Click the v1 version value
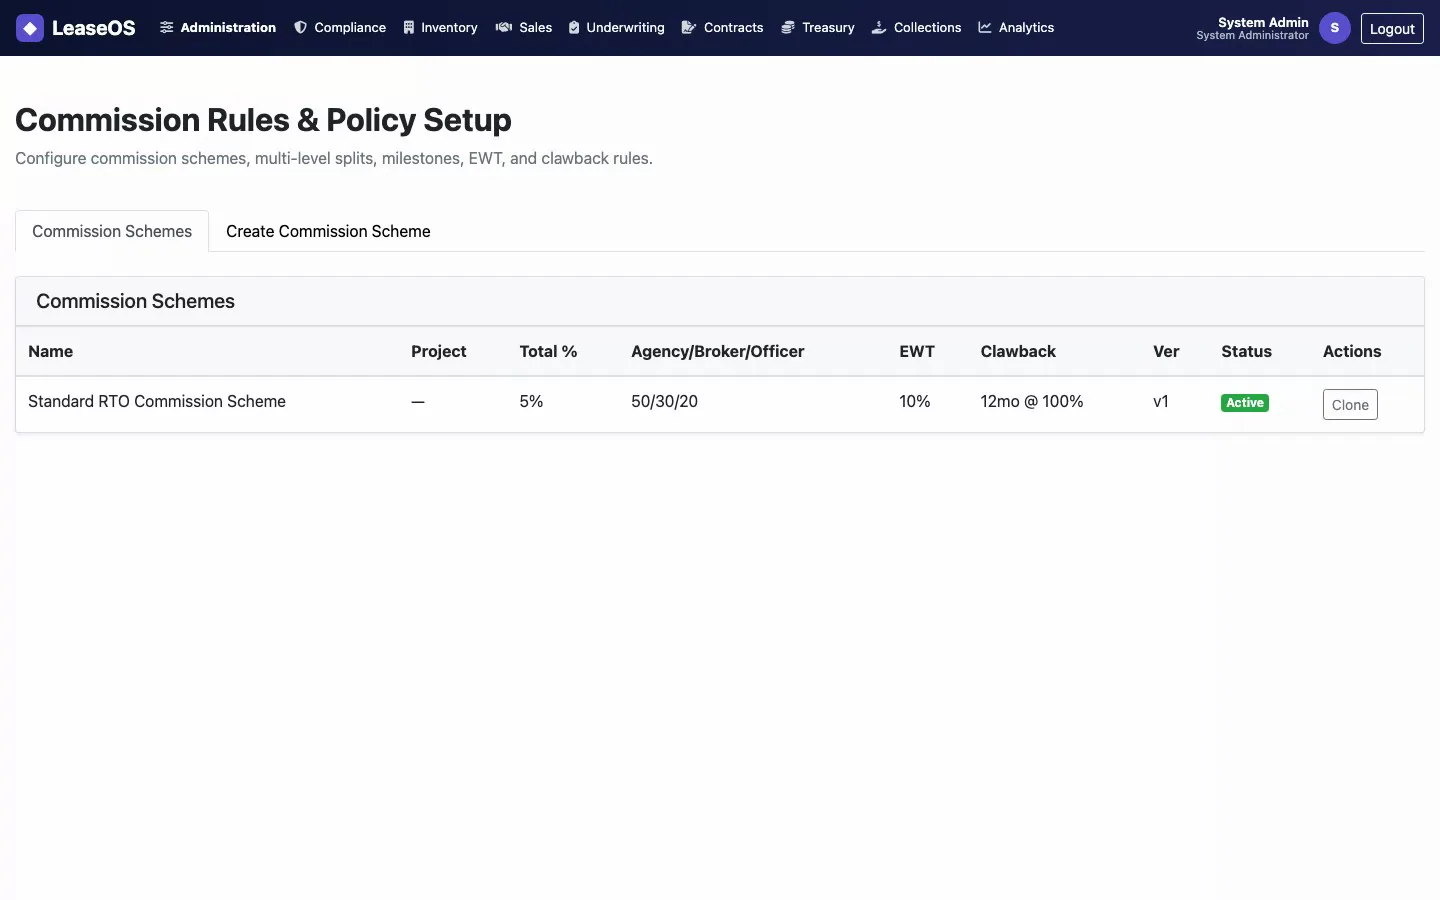Screen dimensions: 1440x900 pyautogui.click(x=1161, y=401)
